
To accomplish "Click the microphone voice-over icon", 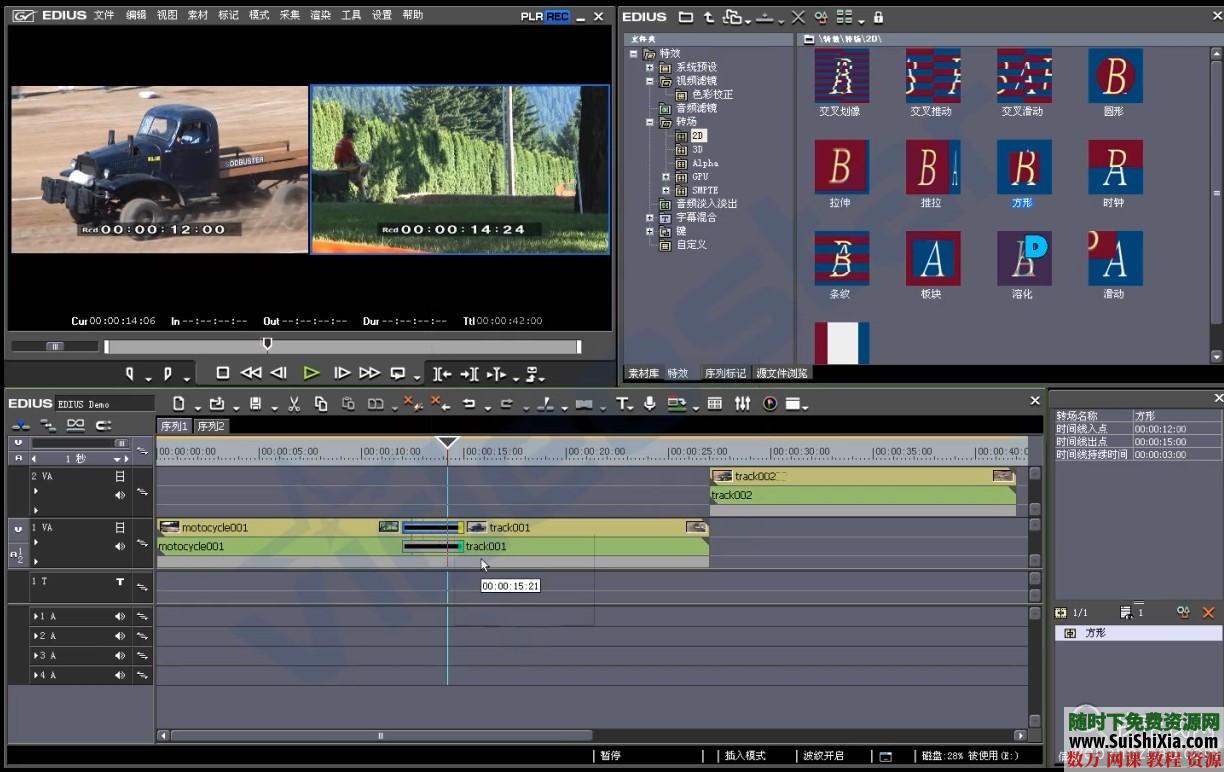I will 650,404.
